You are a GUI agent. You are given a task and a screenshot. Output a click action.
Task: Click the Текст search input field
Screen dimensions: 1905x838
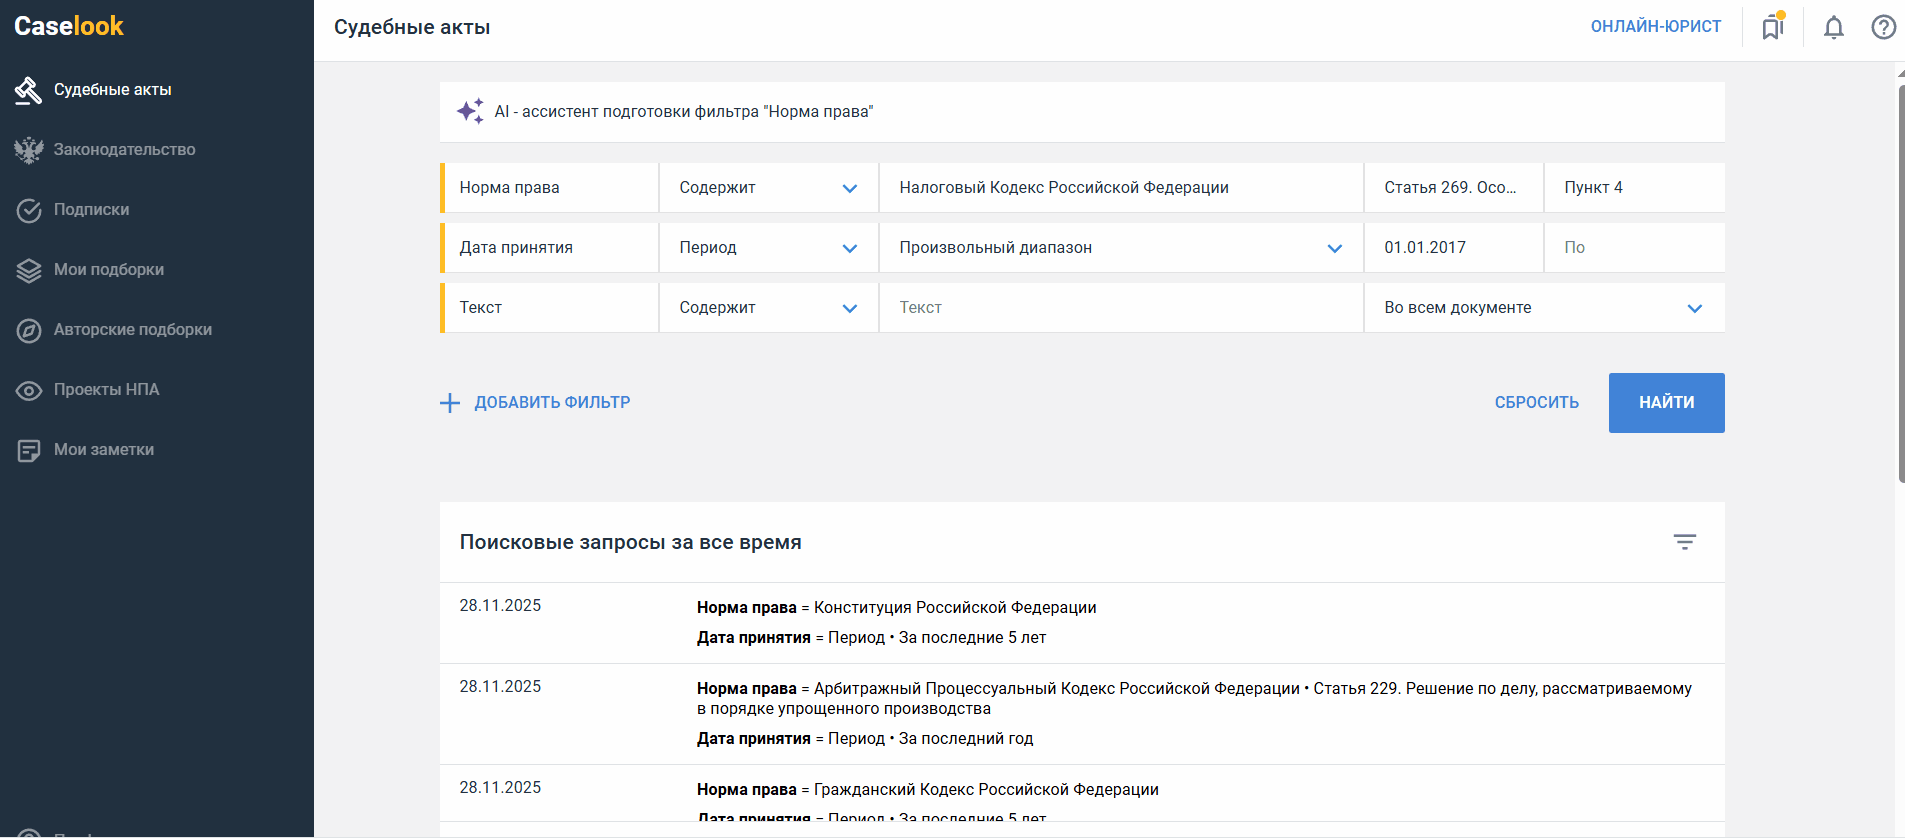(x=1120, y=308)
